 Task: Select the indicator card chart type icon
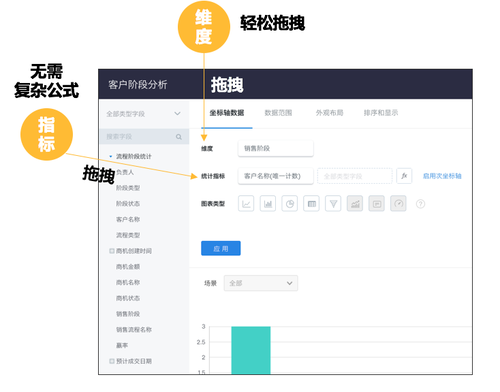[x=377, y=204]
